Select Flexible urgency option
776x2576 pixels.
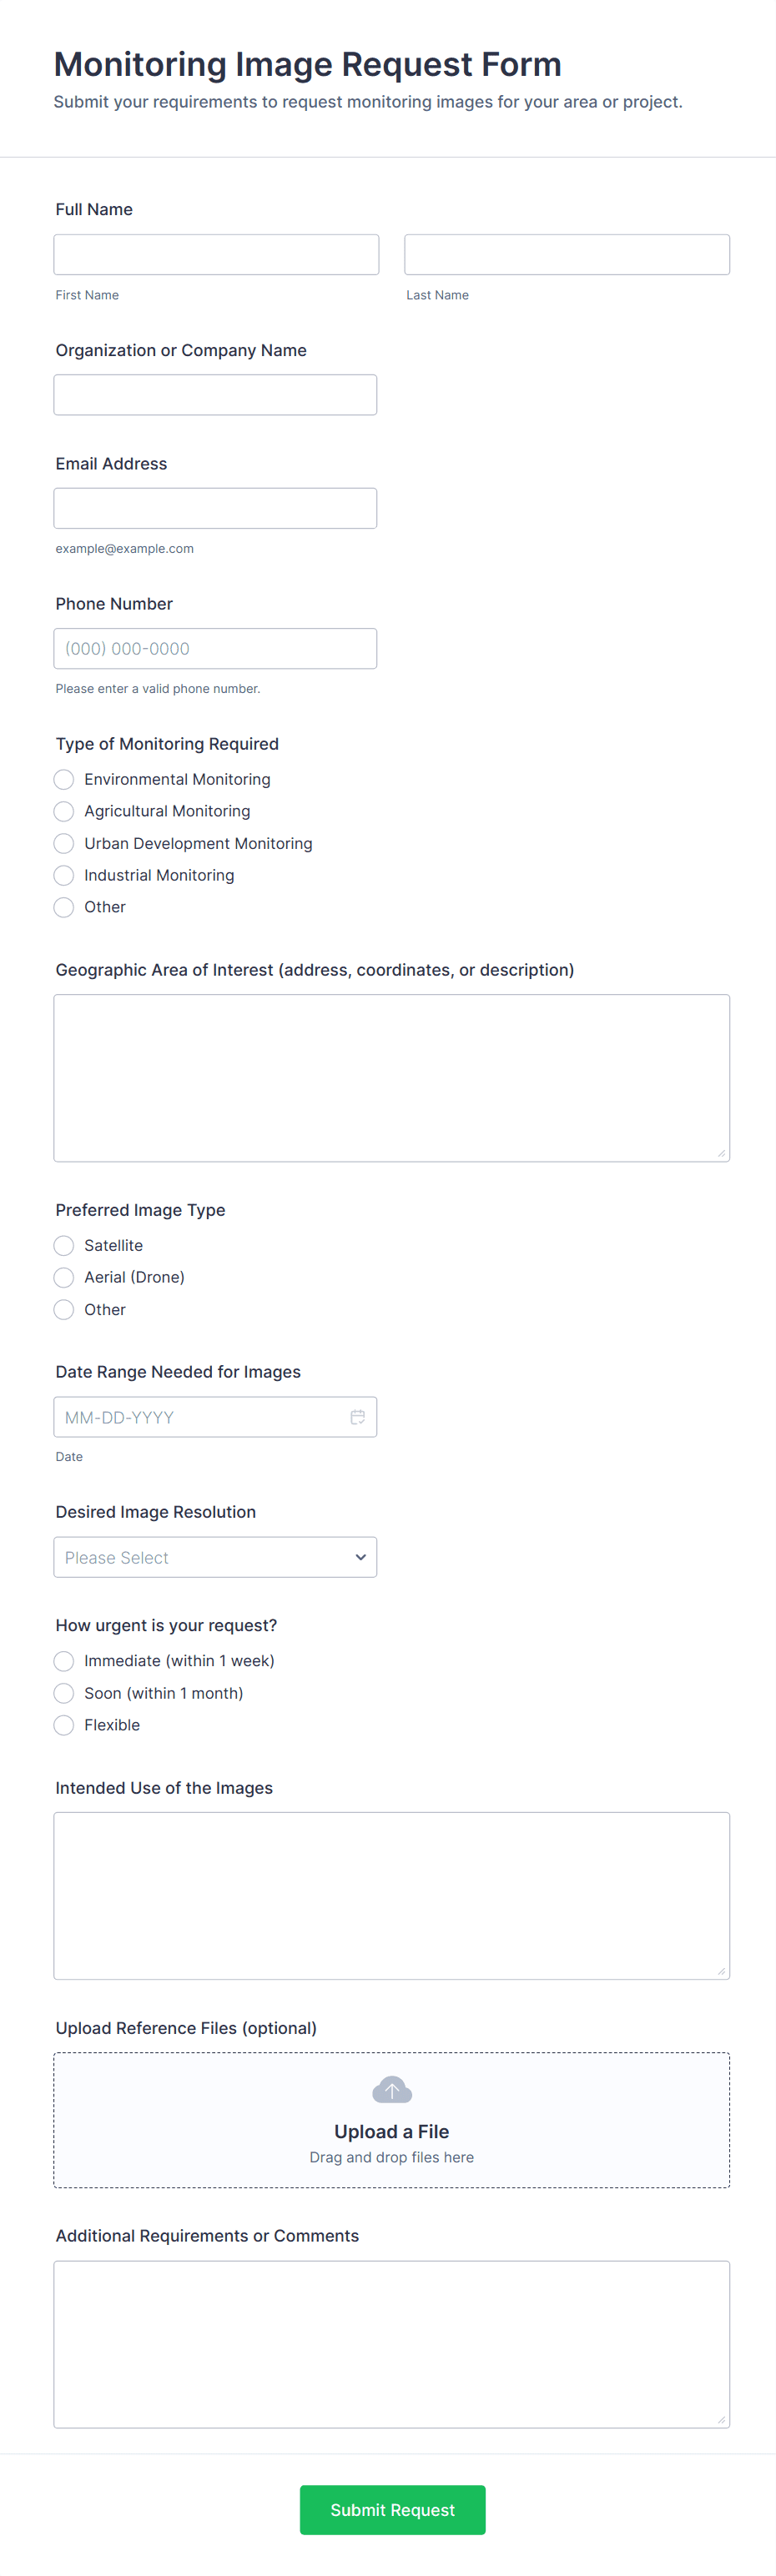click(64, 1725)
